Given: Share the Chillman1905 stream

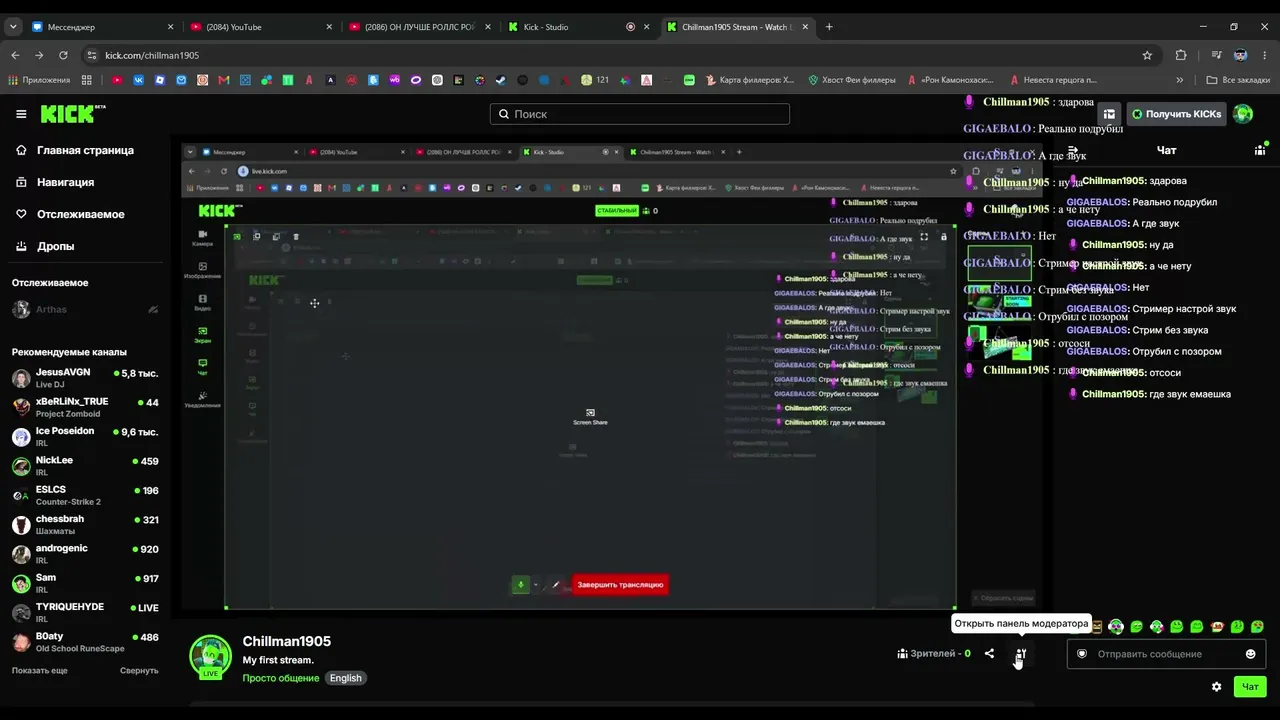Looking at the screenshot, I should pyautogui.click(x=989, y=653).
